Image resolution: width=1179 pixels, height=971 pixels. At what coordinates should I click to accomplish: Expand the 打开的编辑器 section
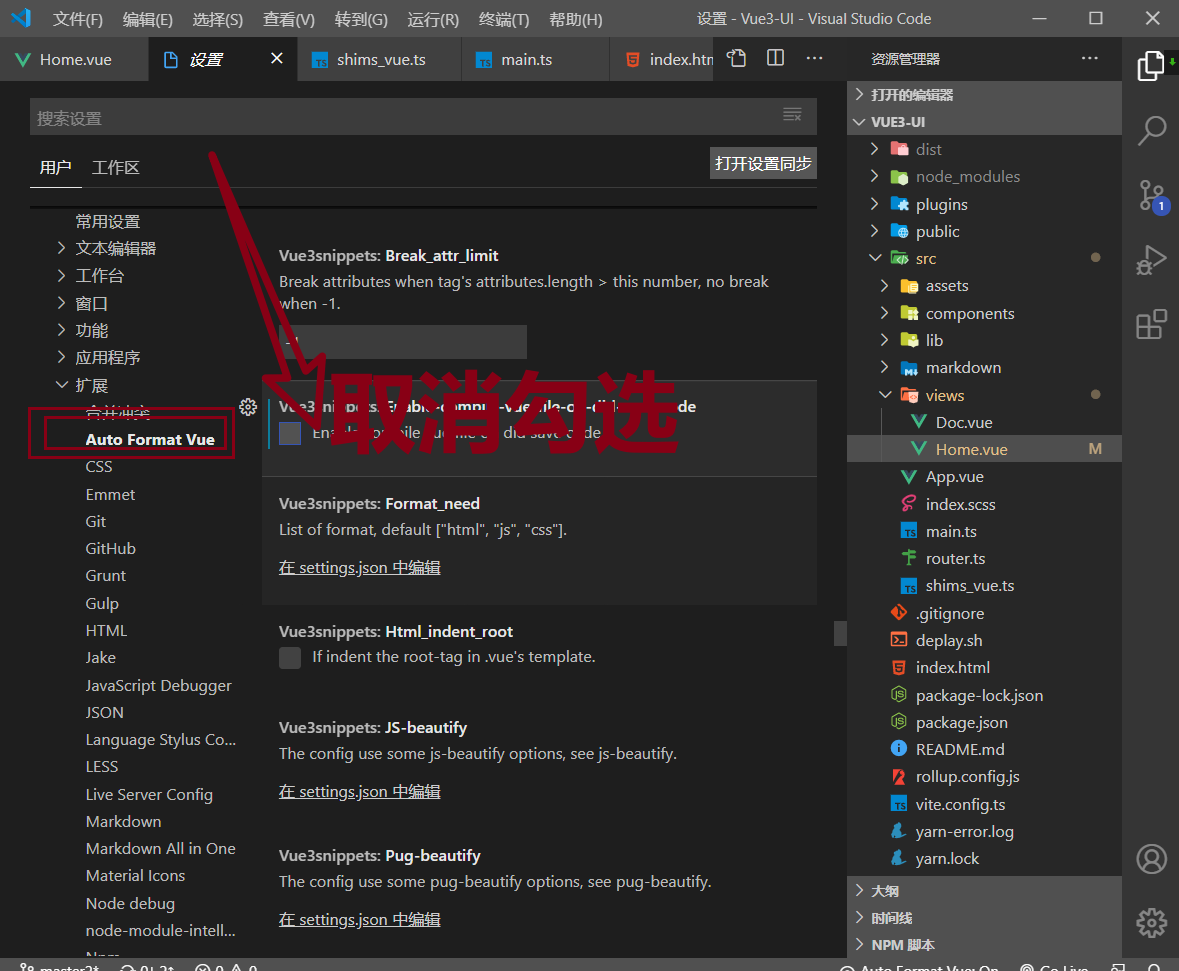(984, 95)
